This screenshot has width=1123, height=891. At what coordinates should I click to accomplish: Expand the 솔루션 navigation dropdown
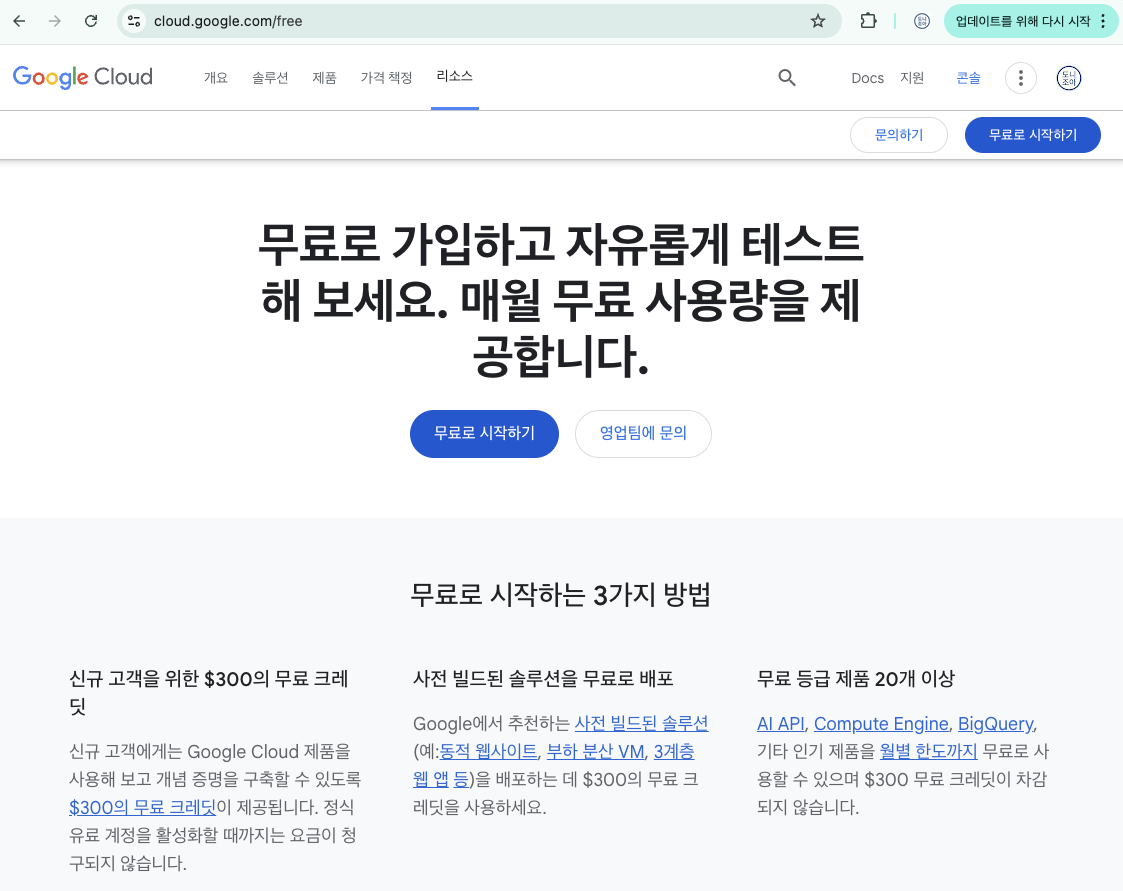tap(270, 77)
